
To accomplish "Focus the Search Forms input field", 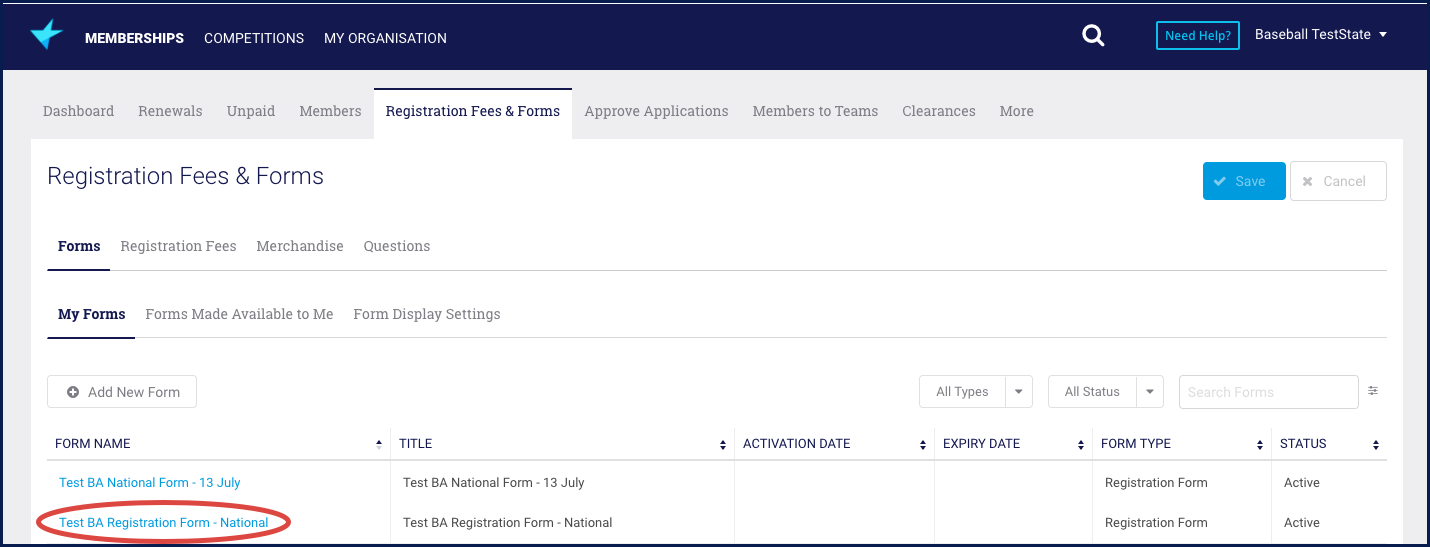I will click(1267, 392).
